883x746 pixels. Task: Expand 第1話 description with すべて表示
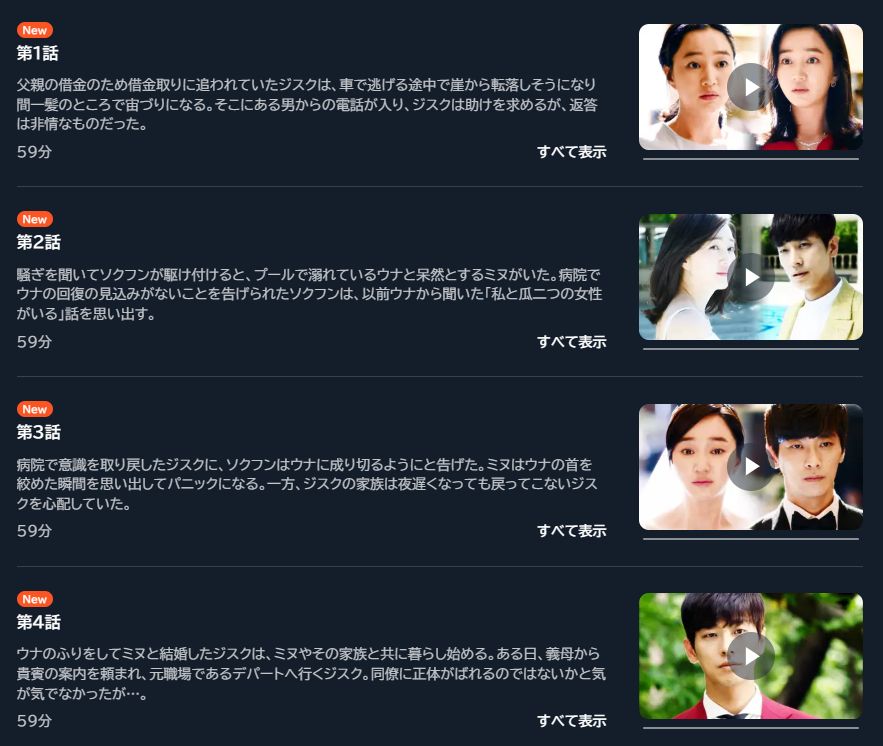point(572,152)
